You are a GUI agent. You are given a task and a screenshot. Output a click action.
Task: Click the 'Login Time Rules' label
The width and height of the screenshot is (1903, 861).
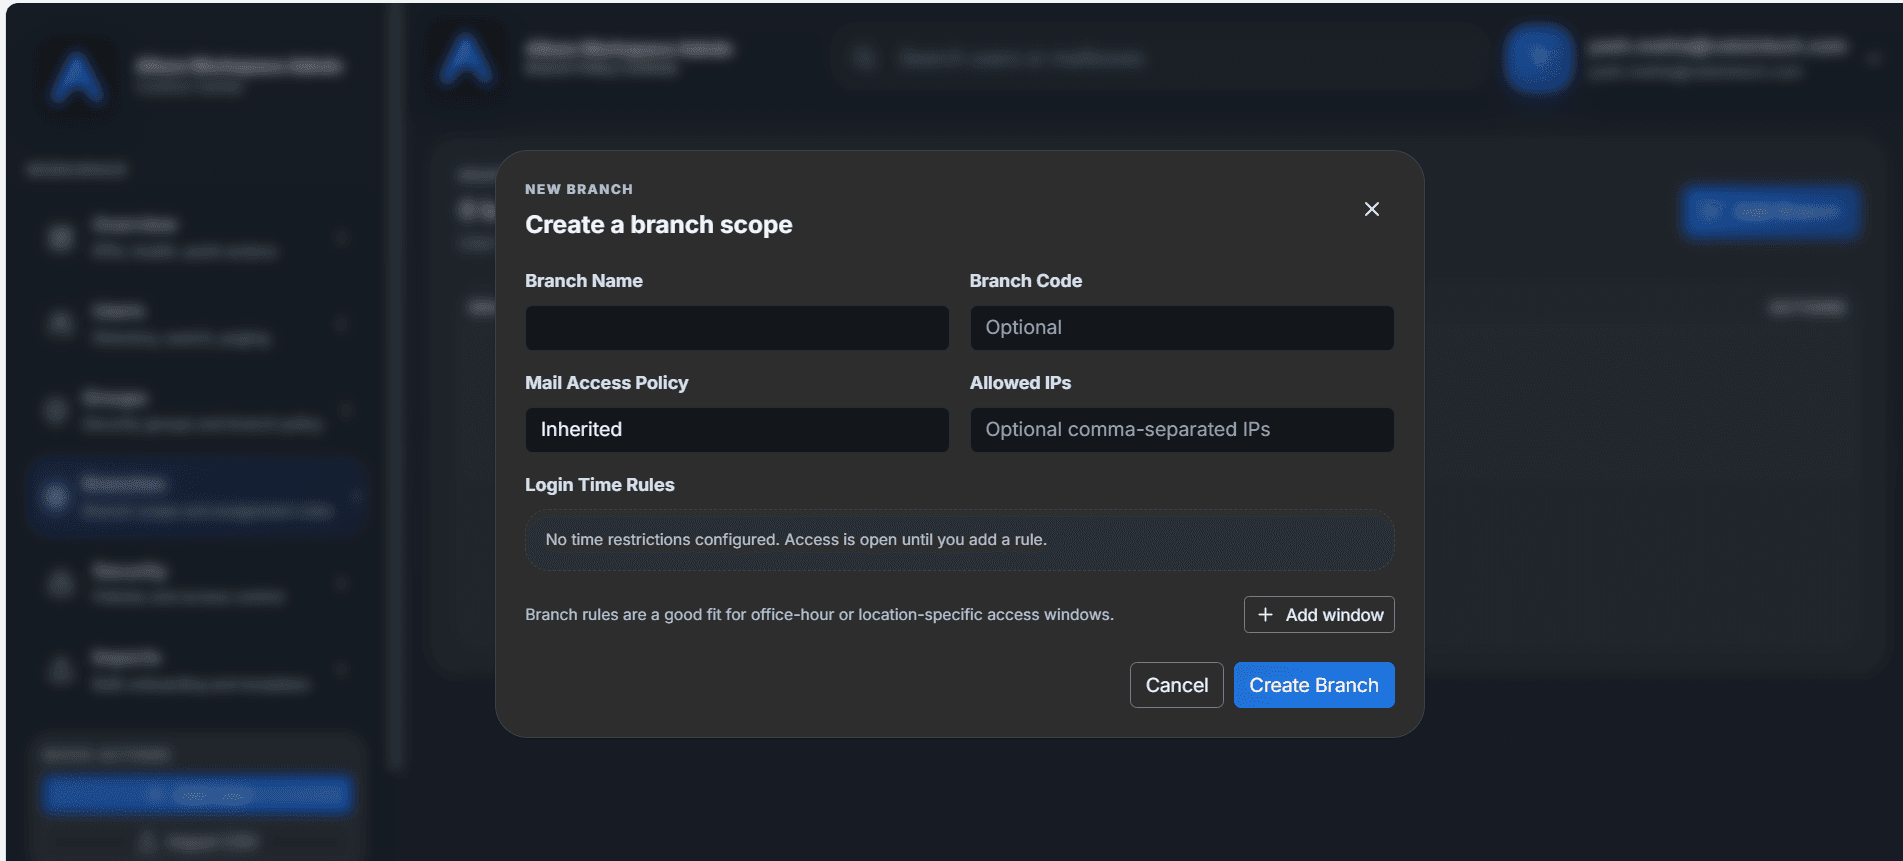pos(600,485)
